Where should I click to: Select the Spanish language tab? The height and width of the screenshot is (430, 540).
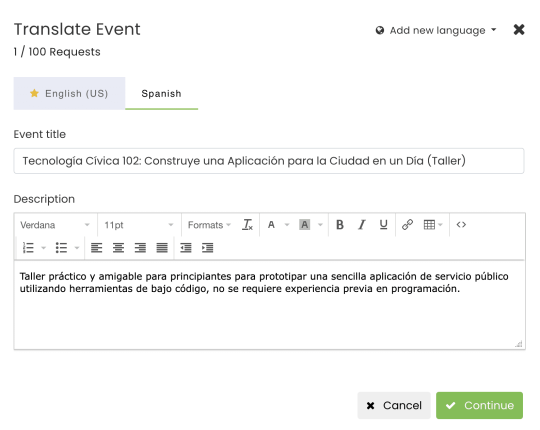tap(161, 93)
